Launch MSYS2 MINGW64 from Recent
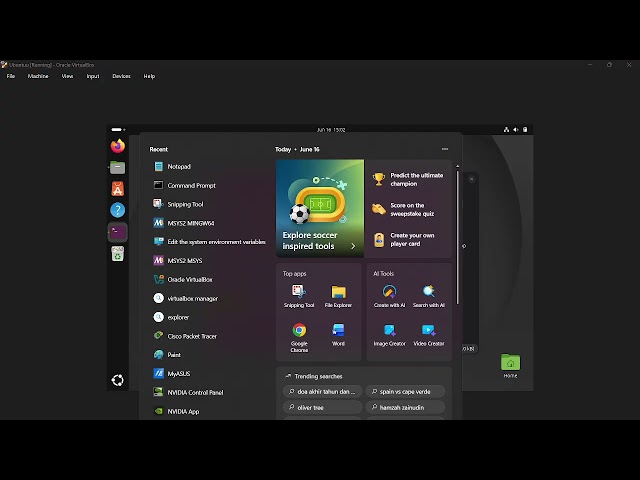 coord(209,223)
